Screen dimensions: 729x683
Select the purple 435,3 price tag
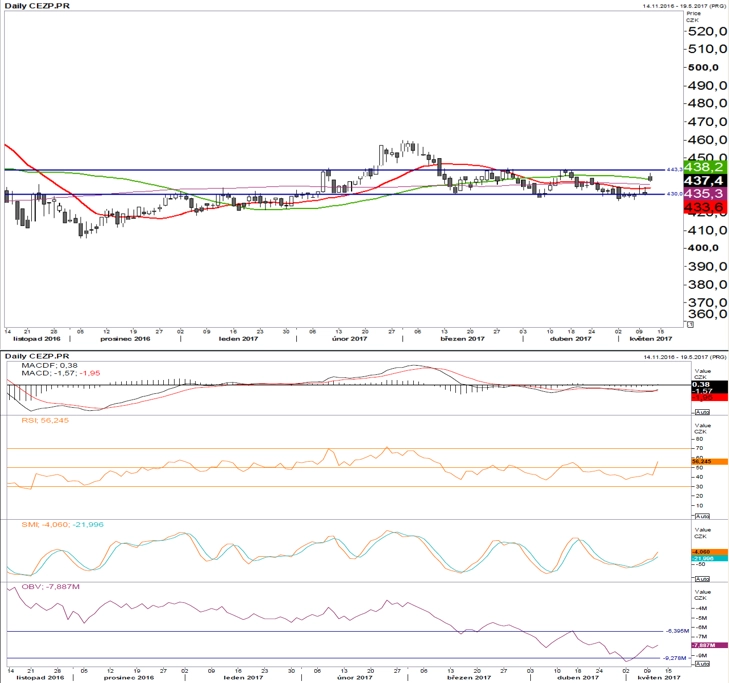click(699, 192)
